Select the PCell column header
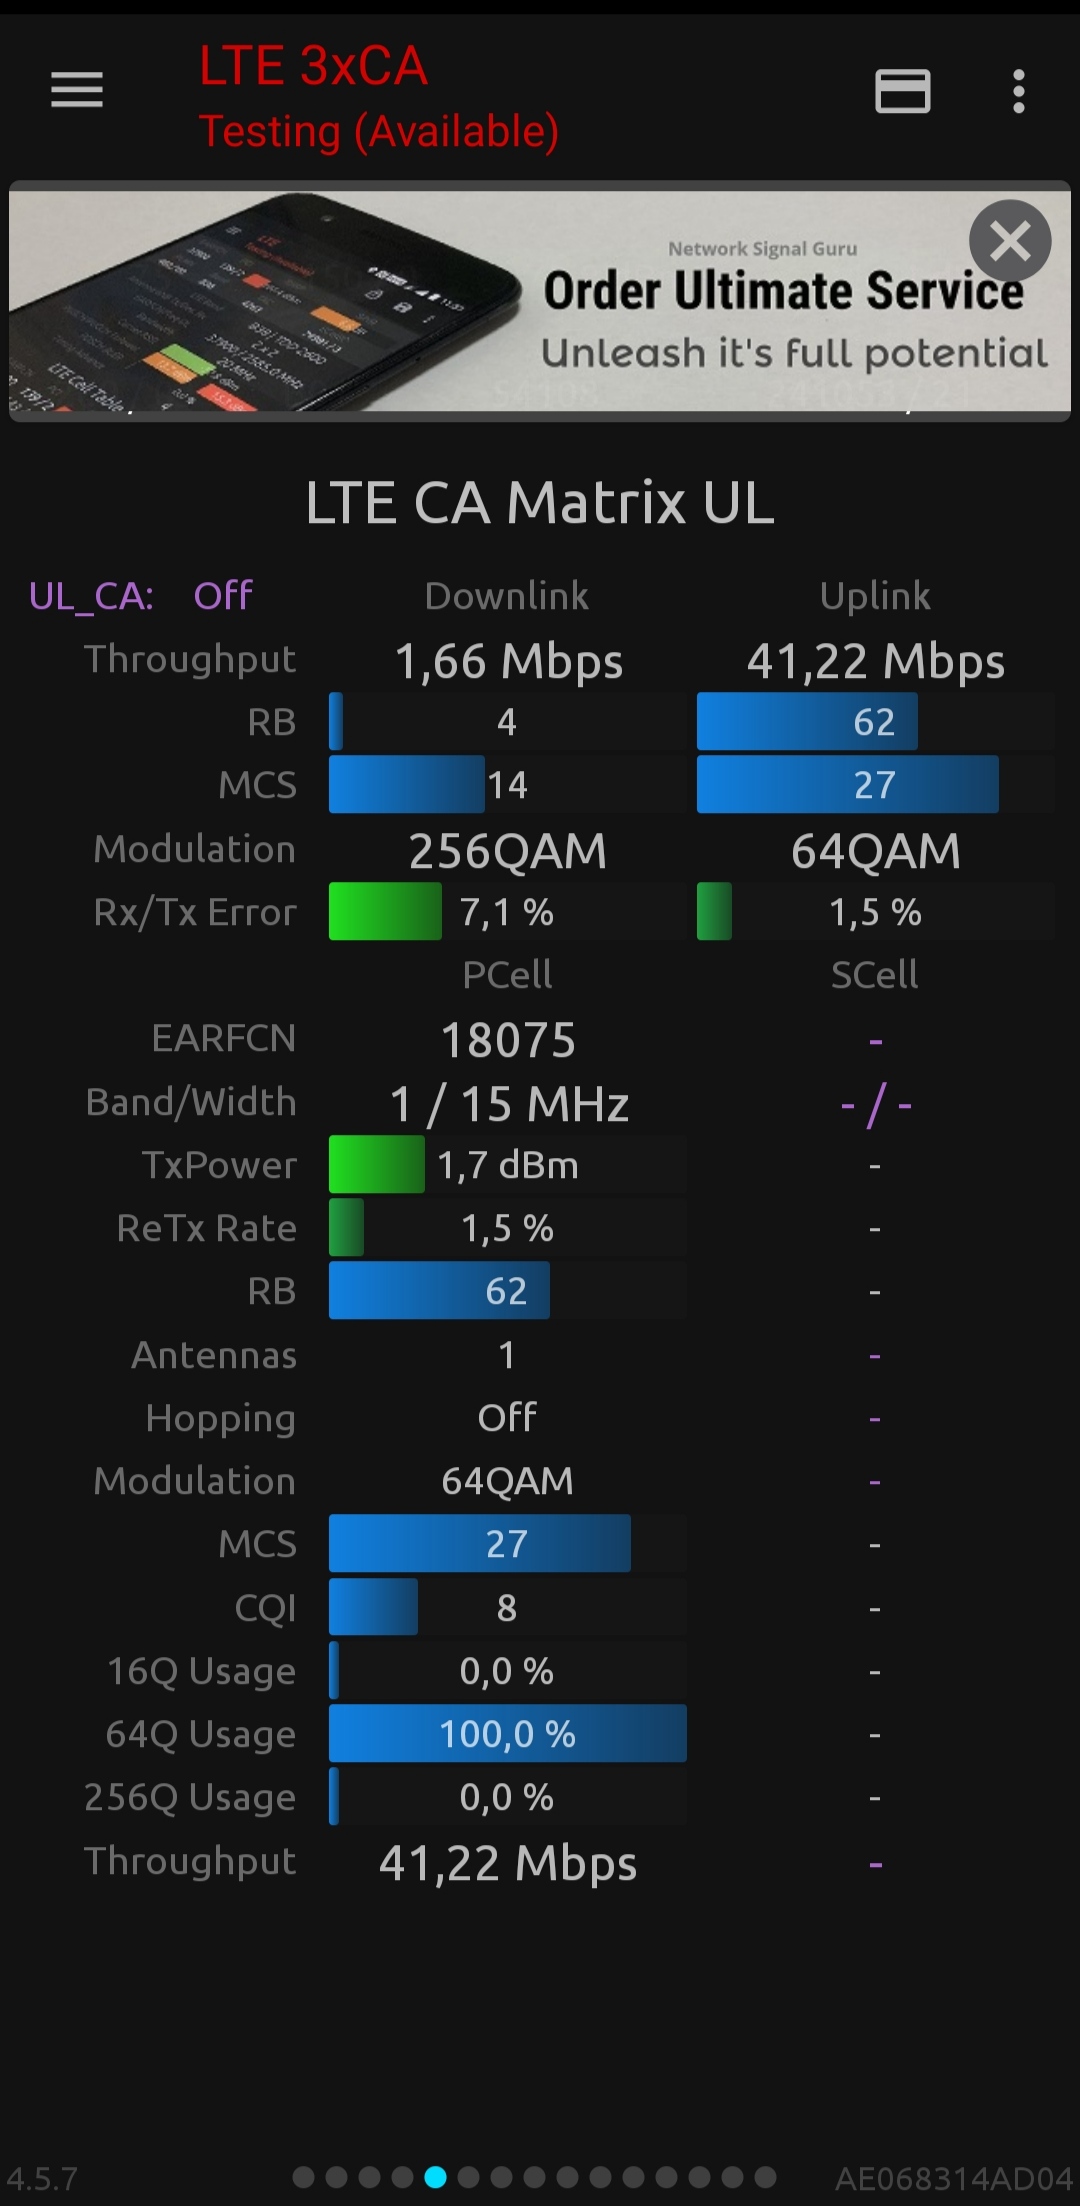The image size is (1080, 2206). (x=507, y=975)
